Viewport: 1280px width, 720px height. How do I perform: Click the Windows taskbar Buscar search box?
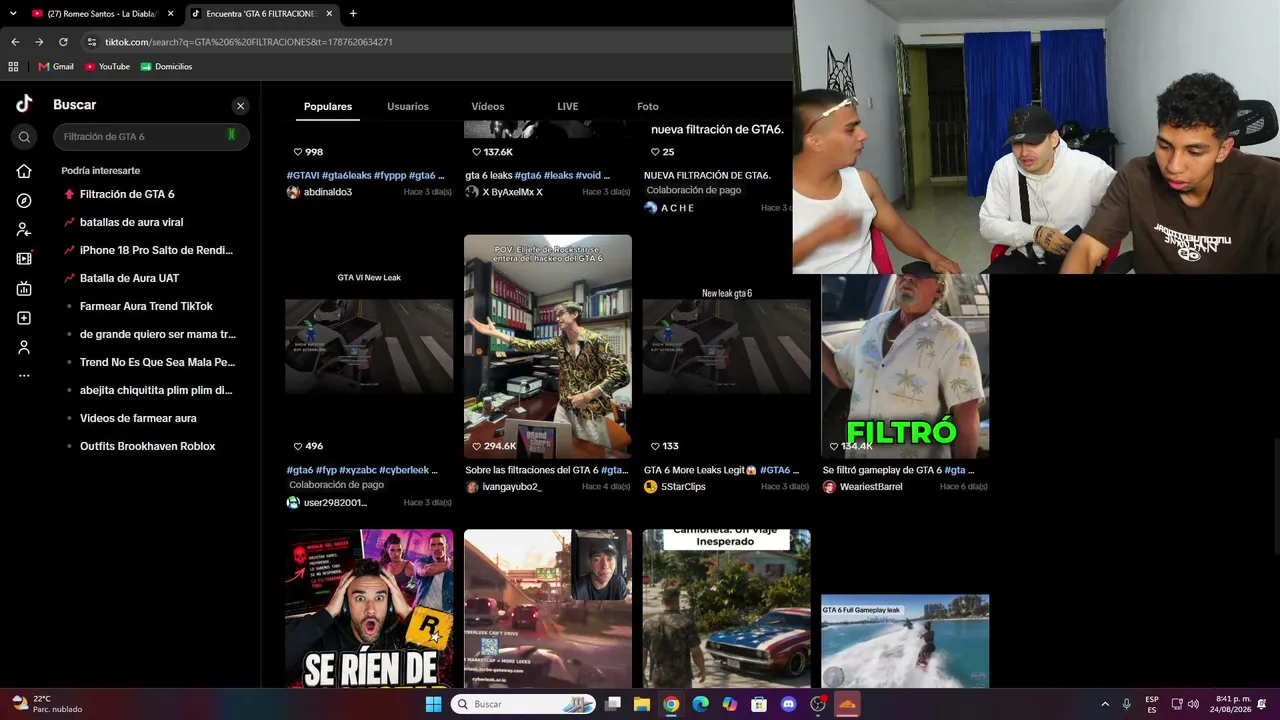coord(523,704)
